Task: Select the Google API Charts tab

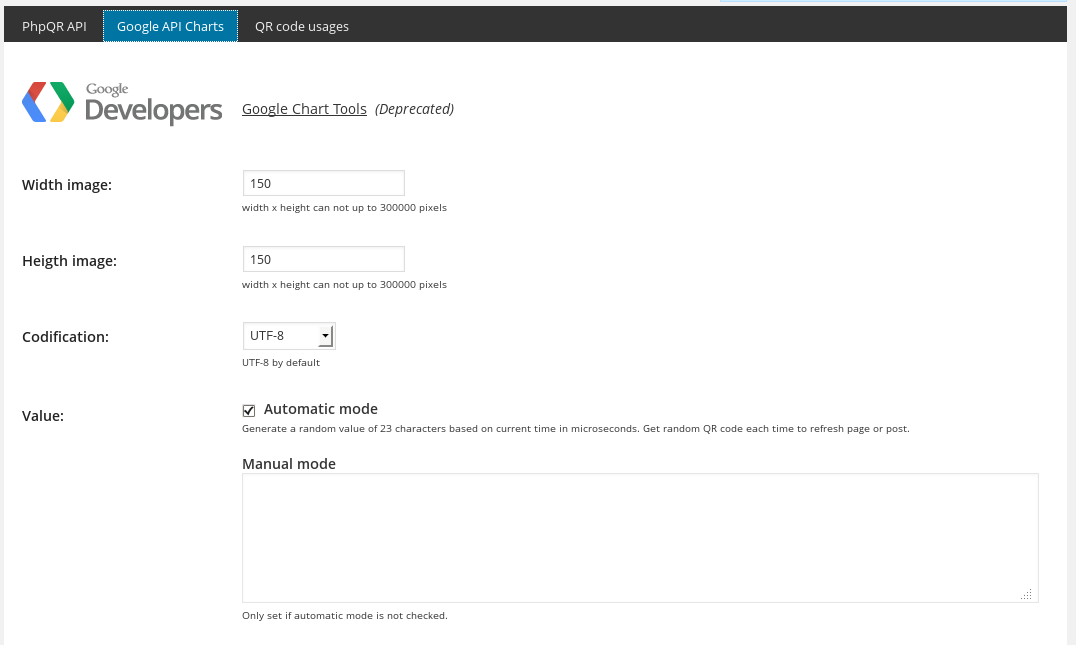Action: (170, 26)
